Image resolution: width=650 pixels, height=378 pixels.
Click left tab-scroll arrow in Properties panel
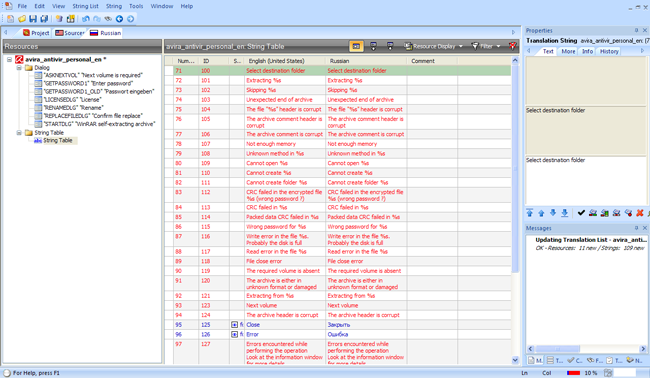coord(529,51)
